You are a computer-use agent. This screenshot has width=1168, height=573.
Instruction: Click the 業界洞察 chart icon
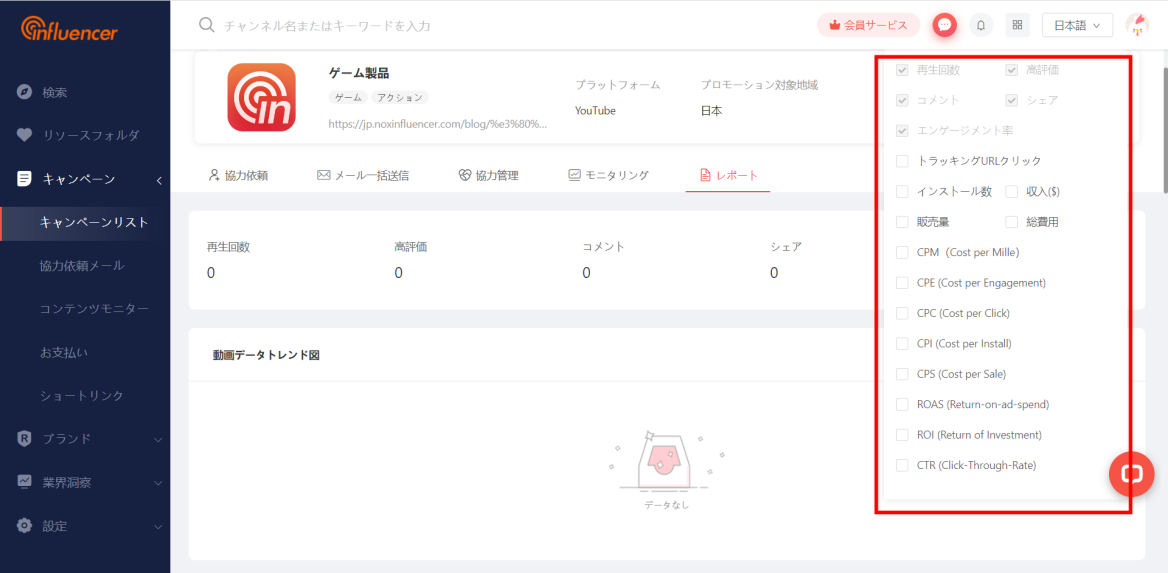point(25,482)
